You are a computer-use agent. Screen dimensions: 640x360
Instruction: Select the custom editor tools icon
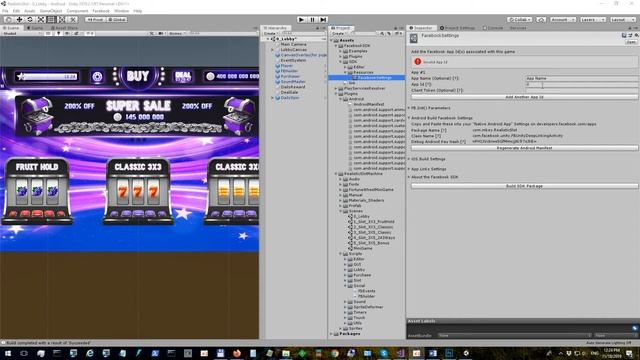73,19
